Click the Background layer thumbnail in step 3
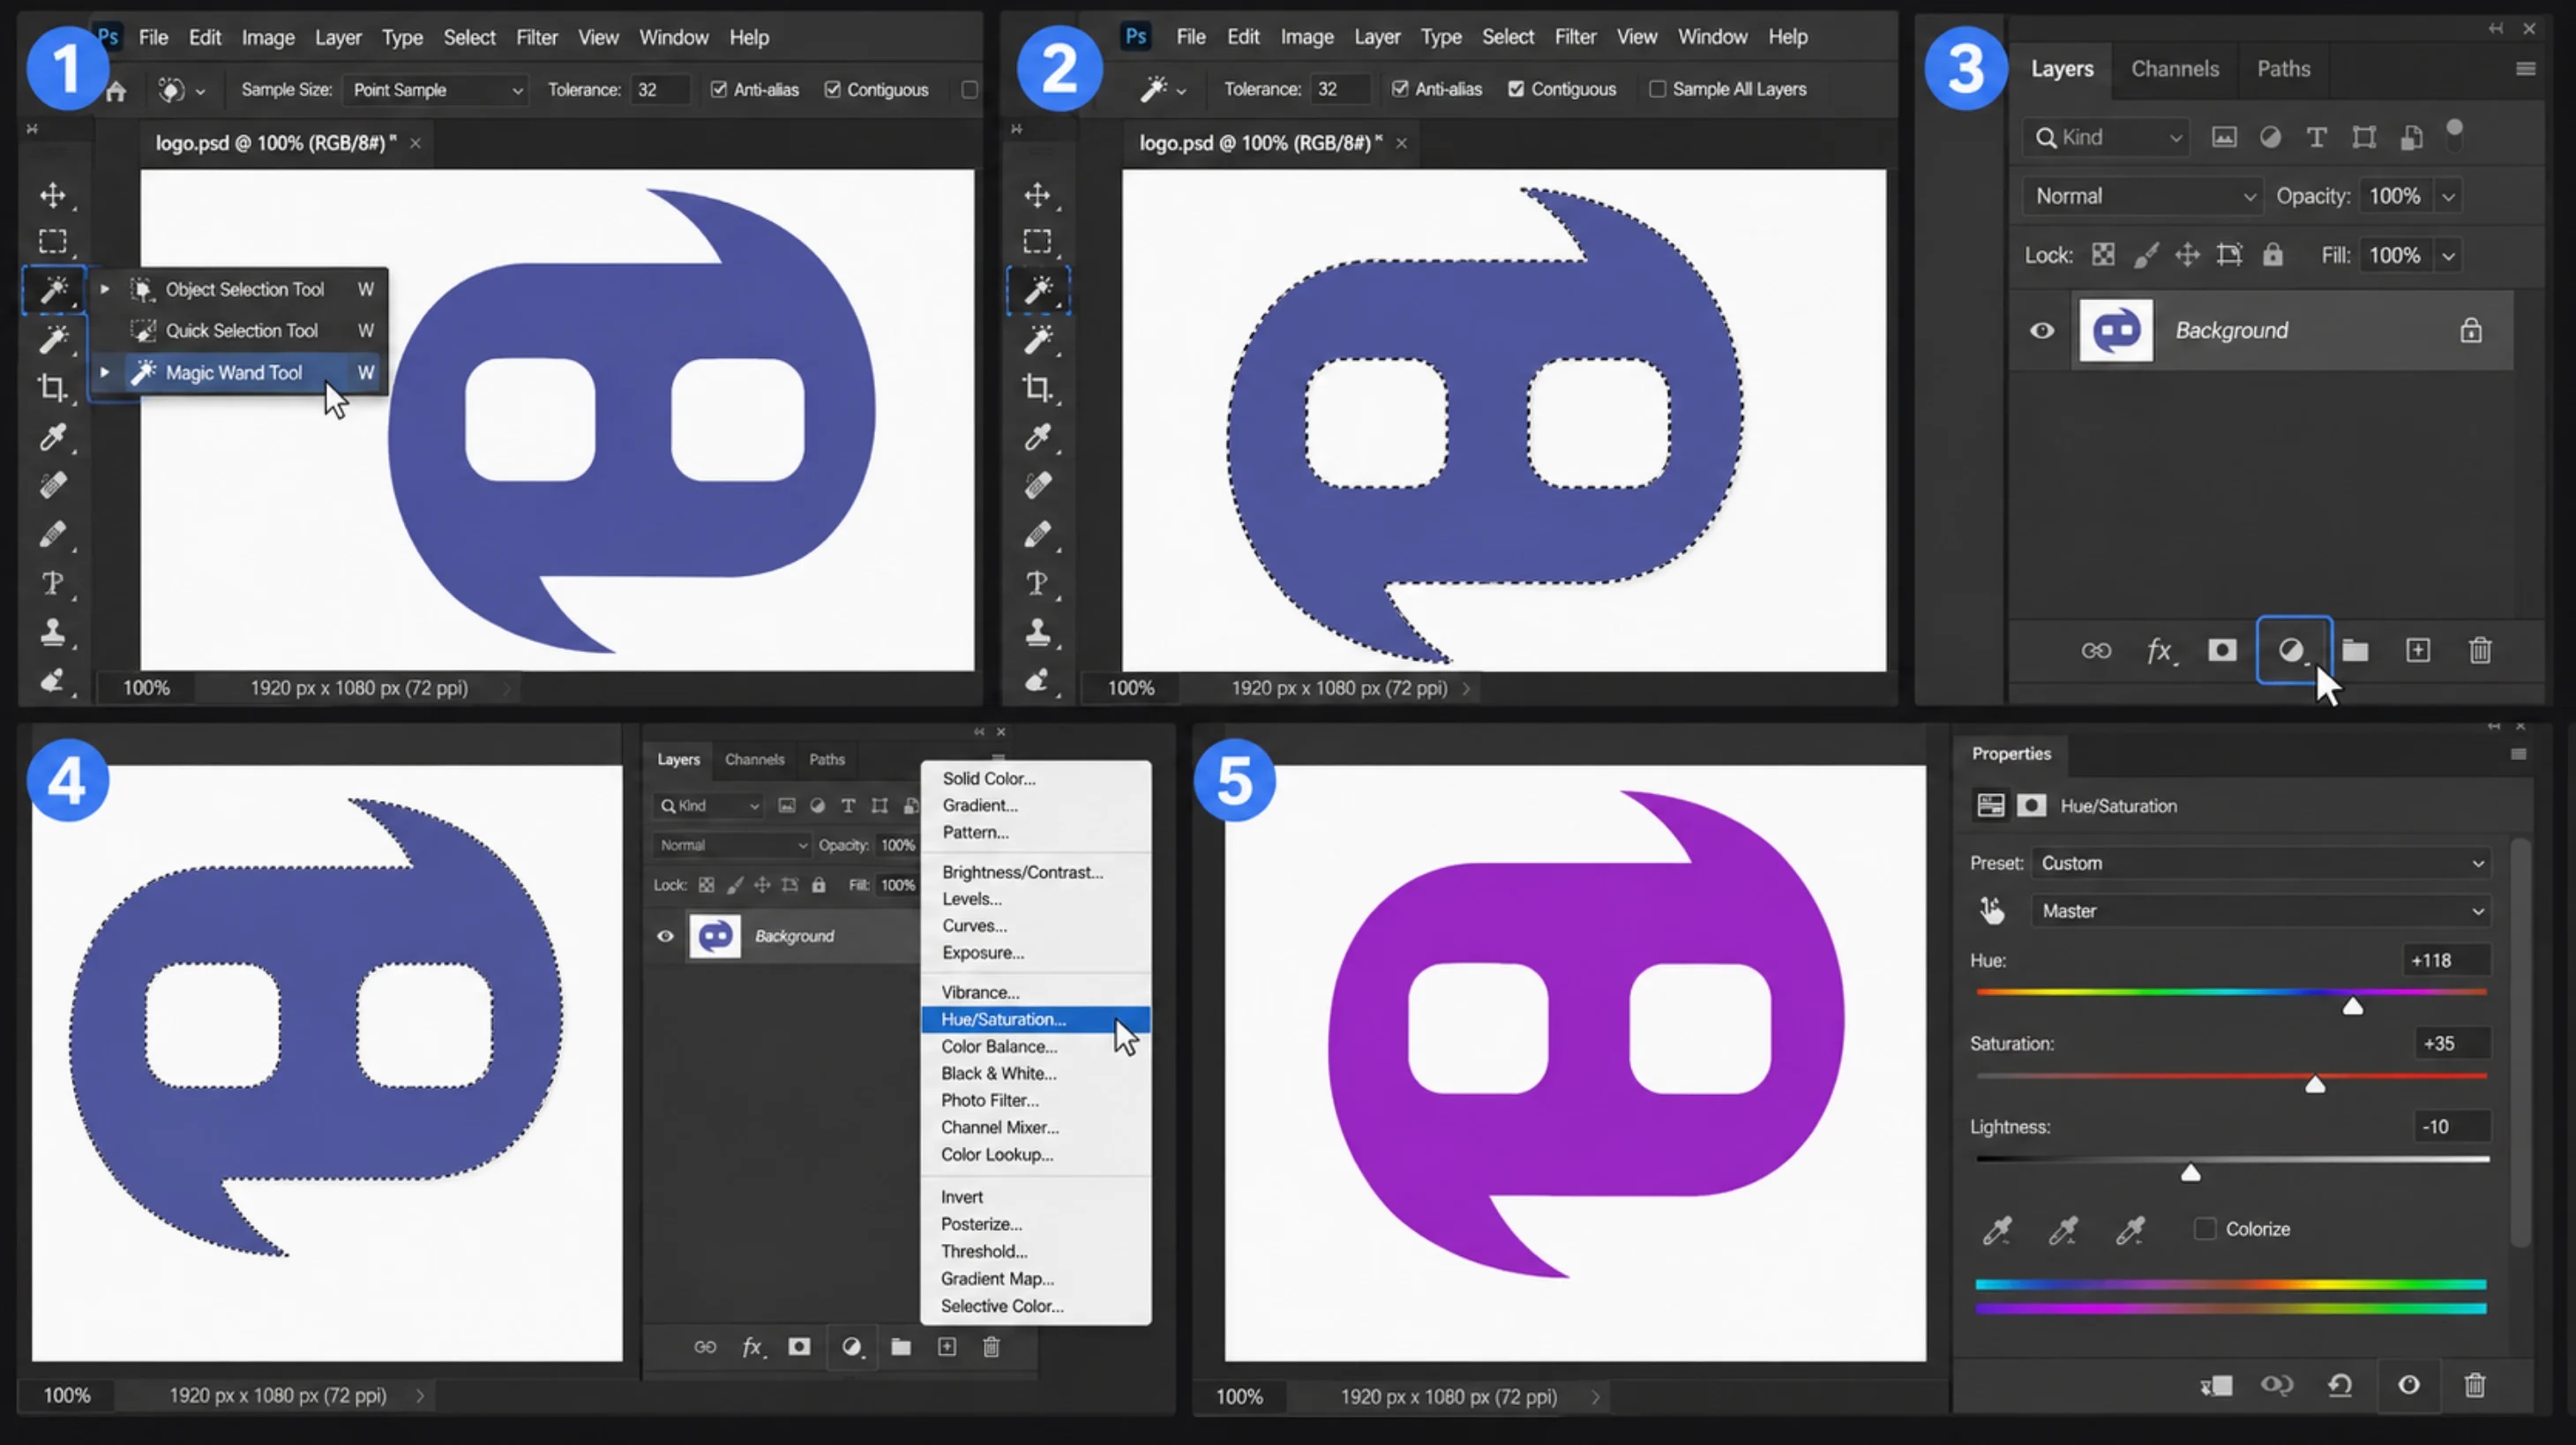The height and width of the screenshot is (1445, 2576). [x=2116, y=331]
